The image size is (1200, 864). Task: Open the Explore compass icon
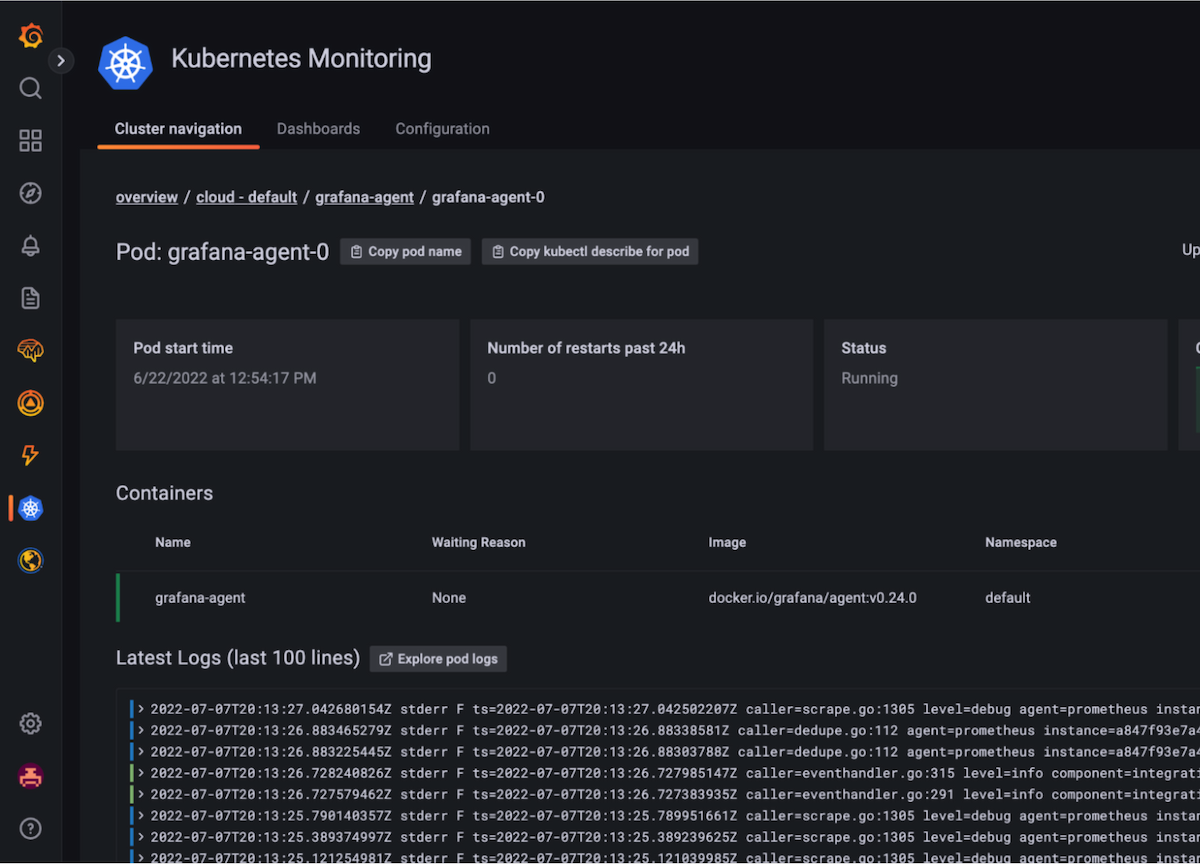click(30, 193)
